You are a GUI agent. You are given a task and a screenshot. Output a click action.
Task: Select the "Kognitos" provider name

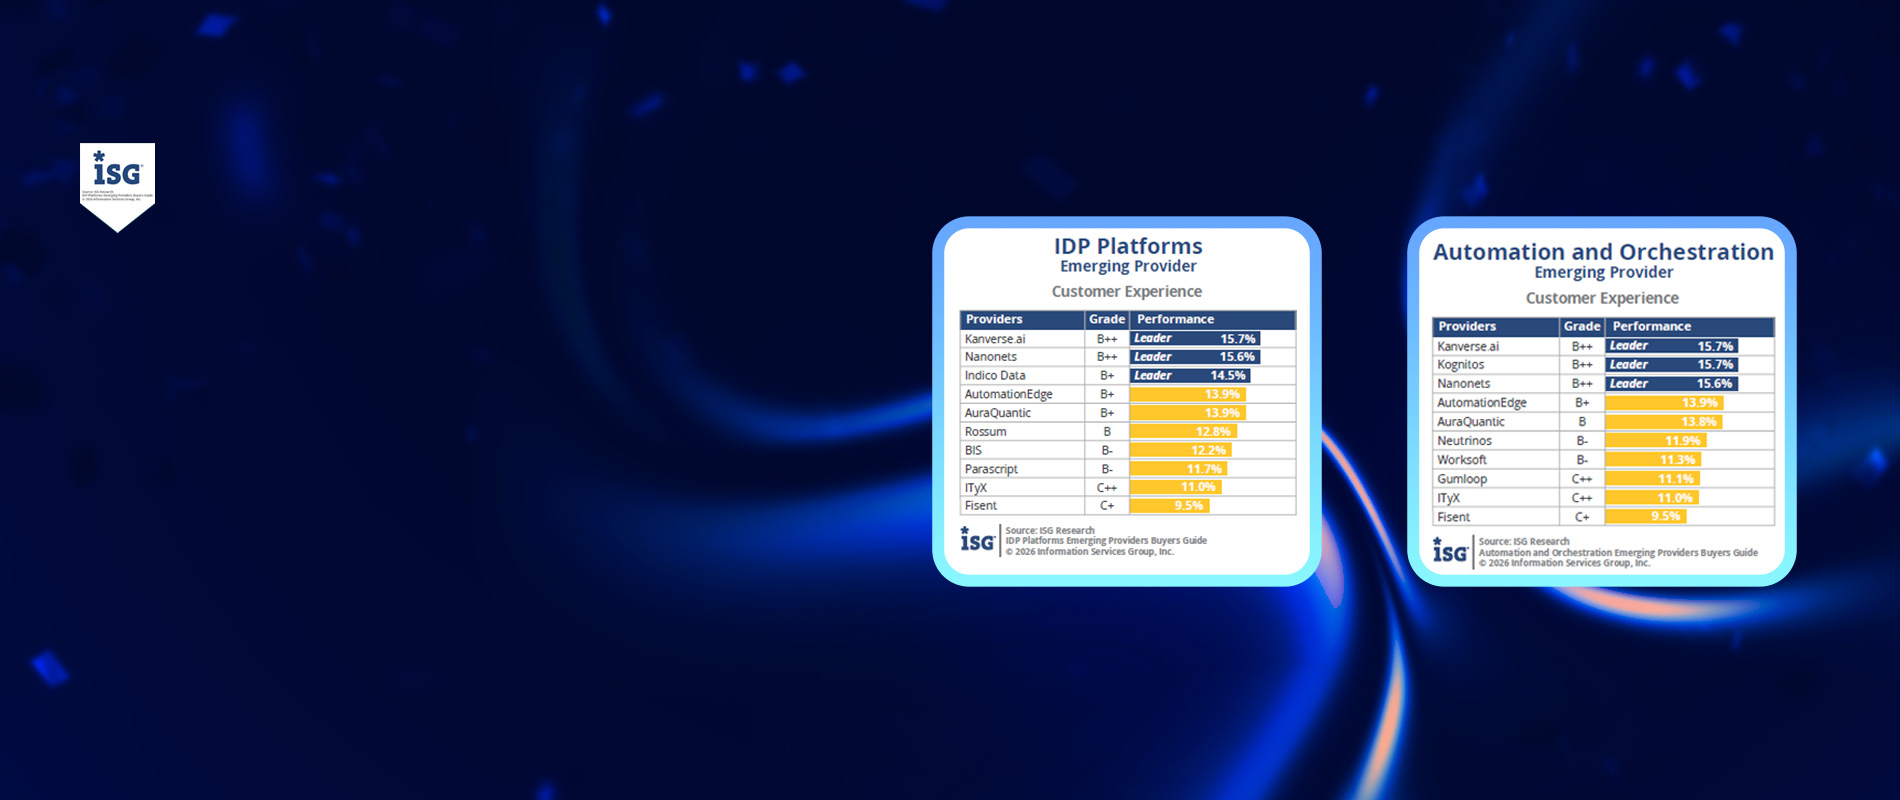(x=1461, y=365)
